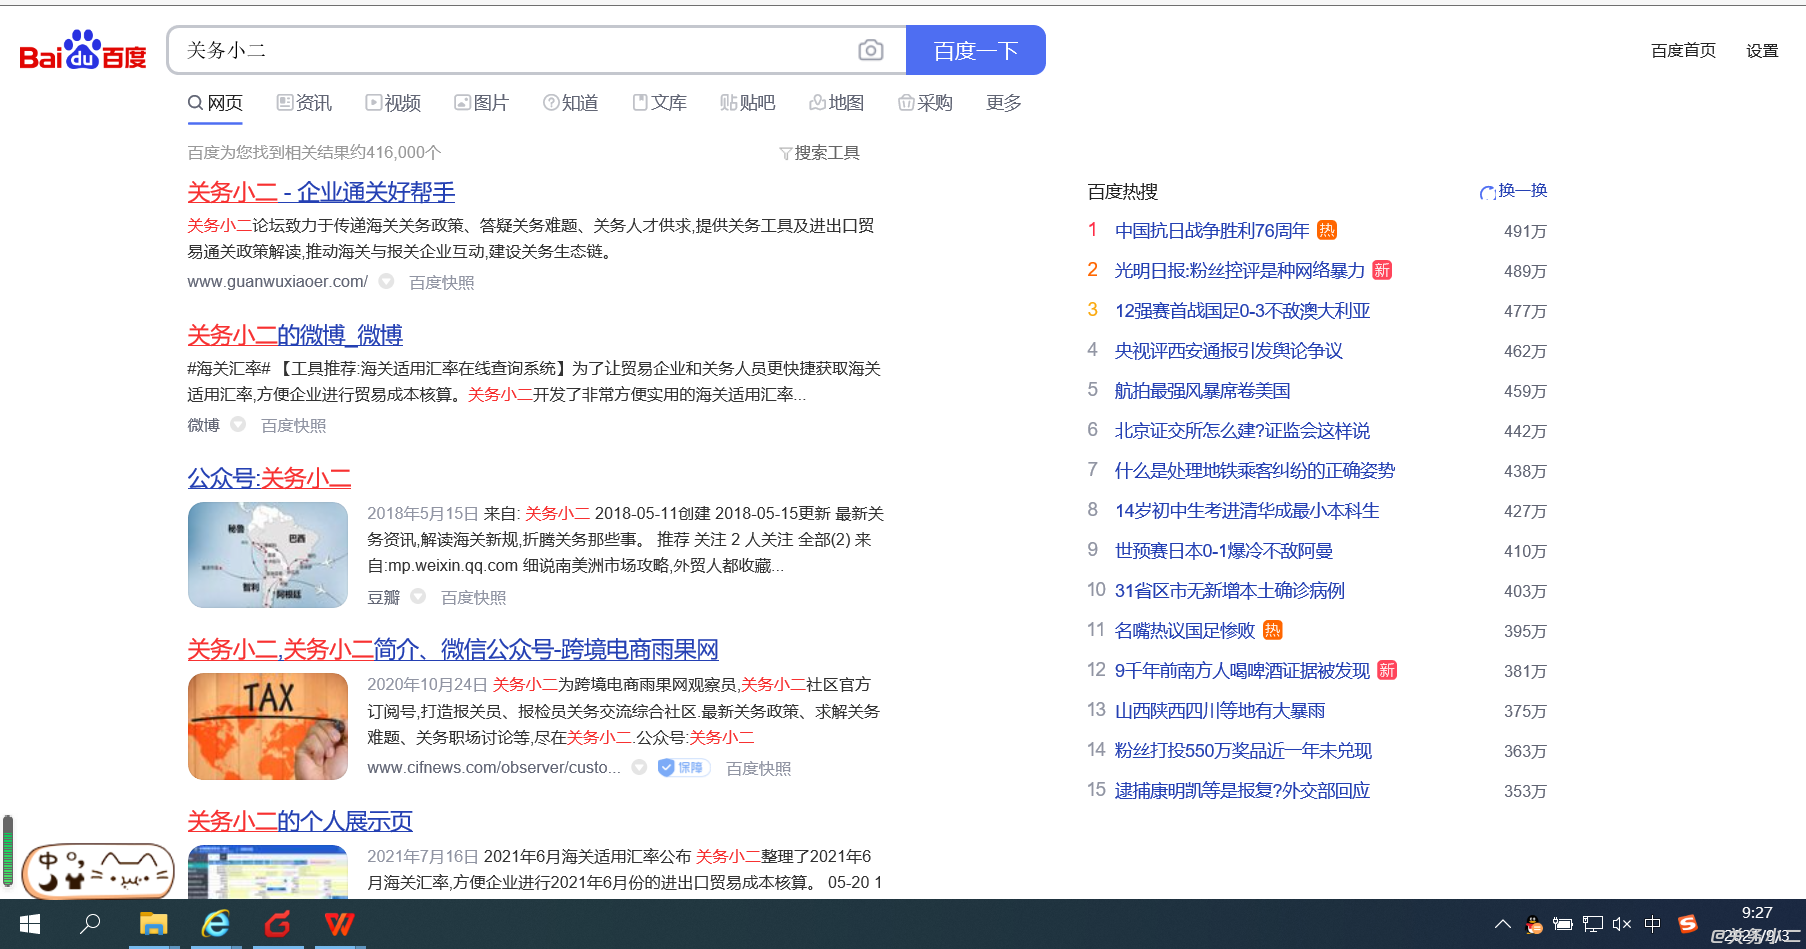
Task: Open 百度快照 for the 微博 result
Action: [x=293, y=426]
